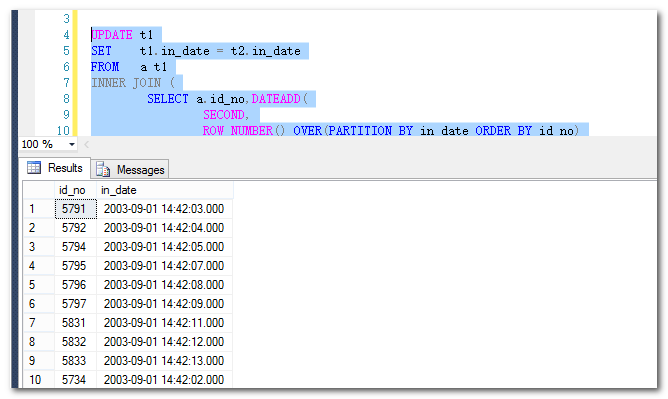Click the DATEADD function in line 8
This screenshot has width=668, height=399.
[276, 99]
